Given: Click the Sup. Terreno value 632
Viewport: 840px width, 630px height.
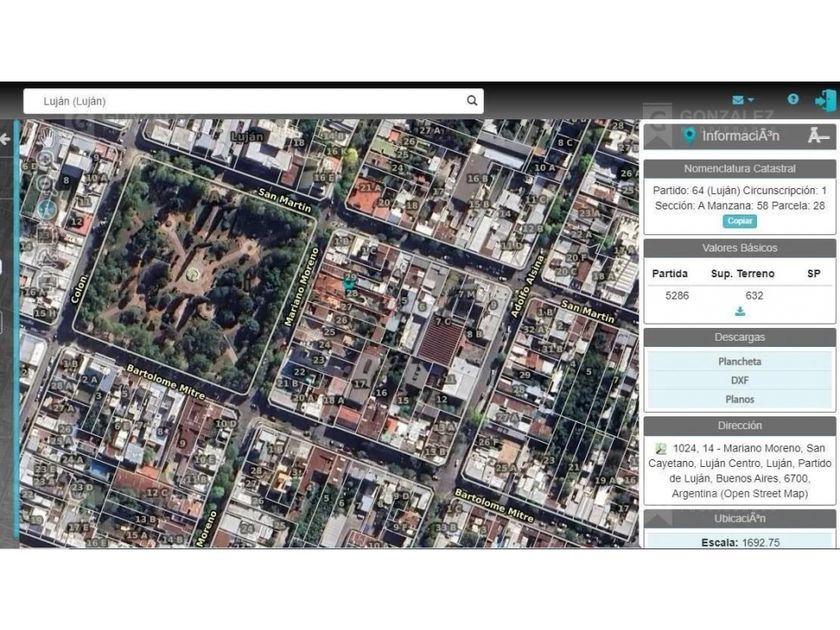Looking at the screenshot, I should [x=754, y=296].
